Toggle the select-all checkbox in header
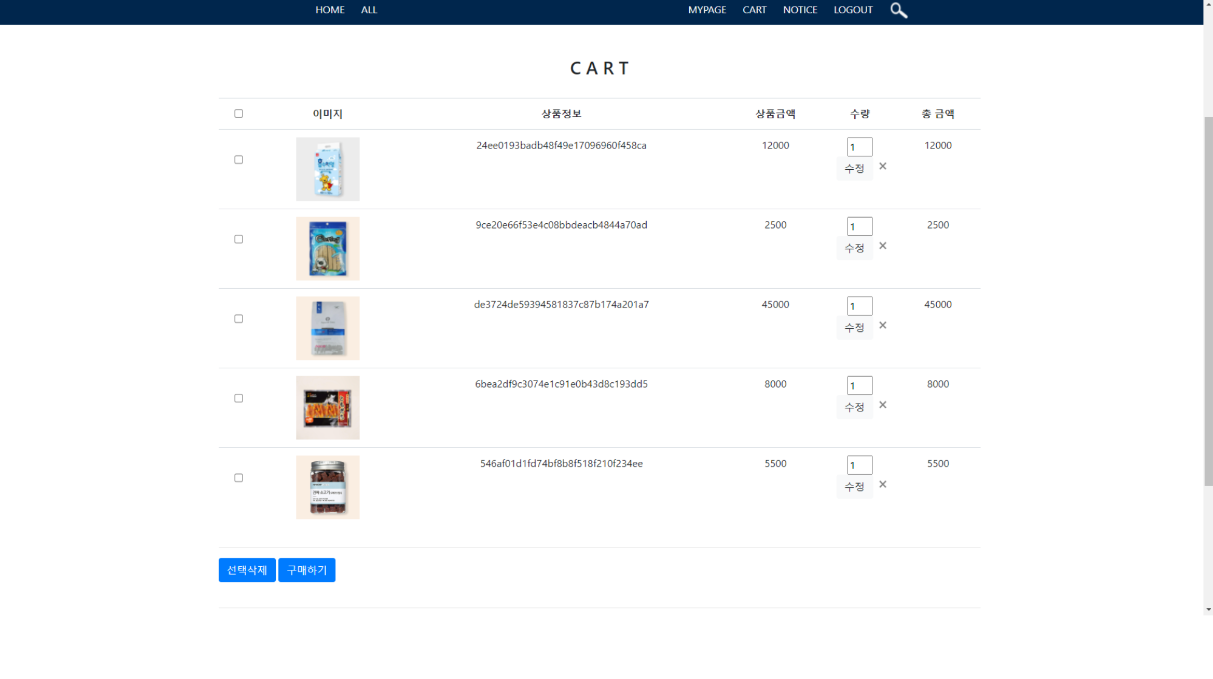Image resolution: width=1213 pixels, height=679 pixels. point(238,114)
